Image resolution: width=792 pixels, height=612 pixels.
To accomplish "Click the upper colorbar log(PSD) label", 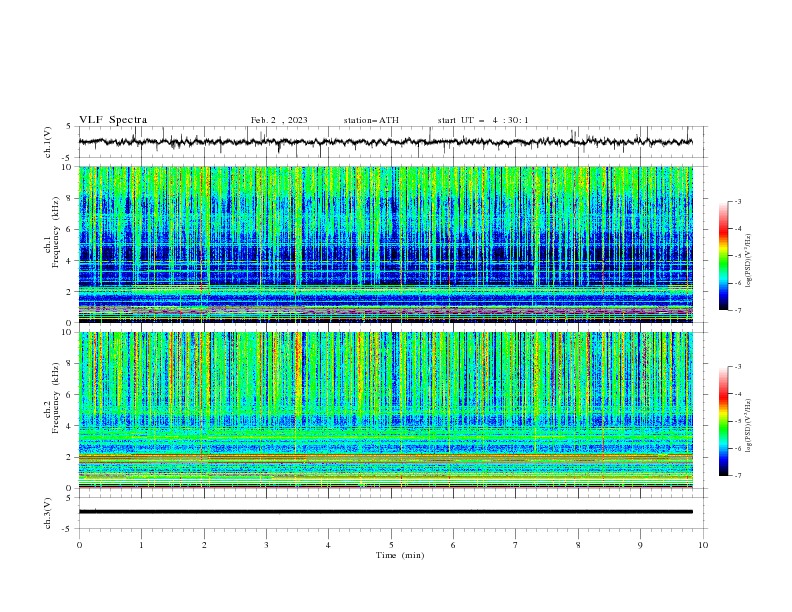I will 749,261.
